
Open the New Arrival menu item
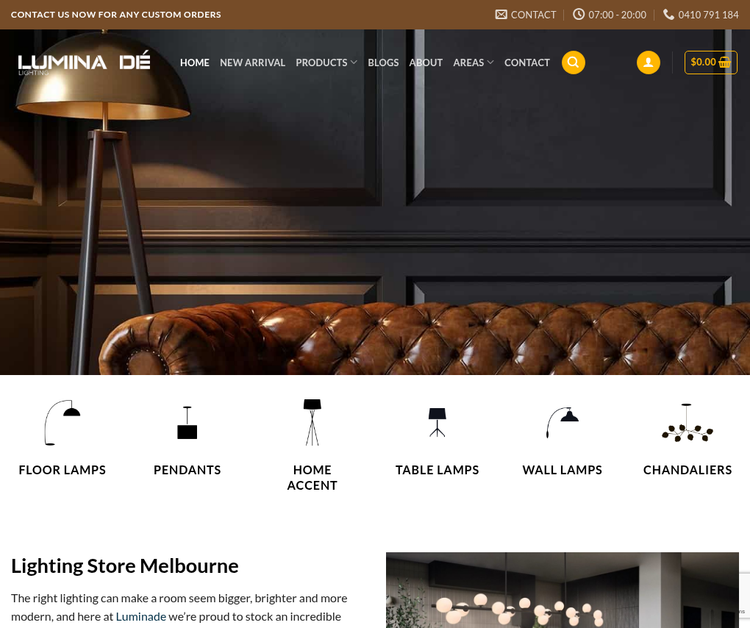[x=253, y=63]
